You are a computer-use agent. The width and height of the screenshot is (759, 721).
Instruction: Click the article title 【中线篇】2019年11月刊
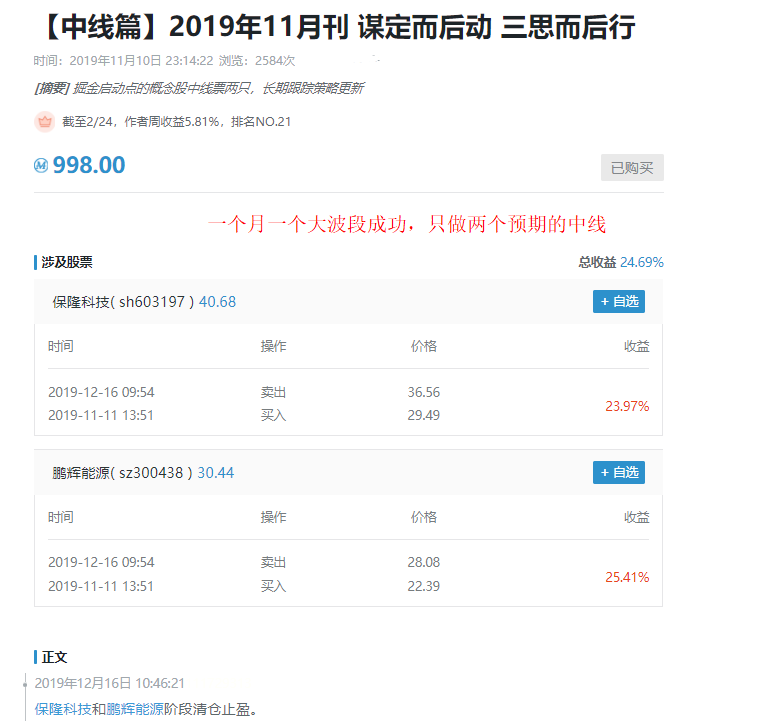click(339, 27)
